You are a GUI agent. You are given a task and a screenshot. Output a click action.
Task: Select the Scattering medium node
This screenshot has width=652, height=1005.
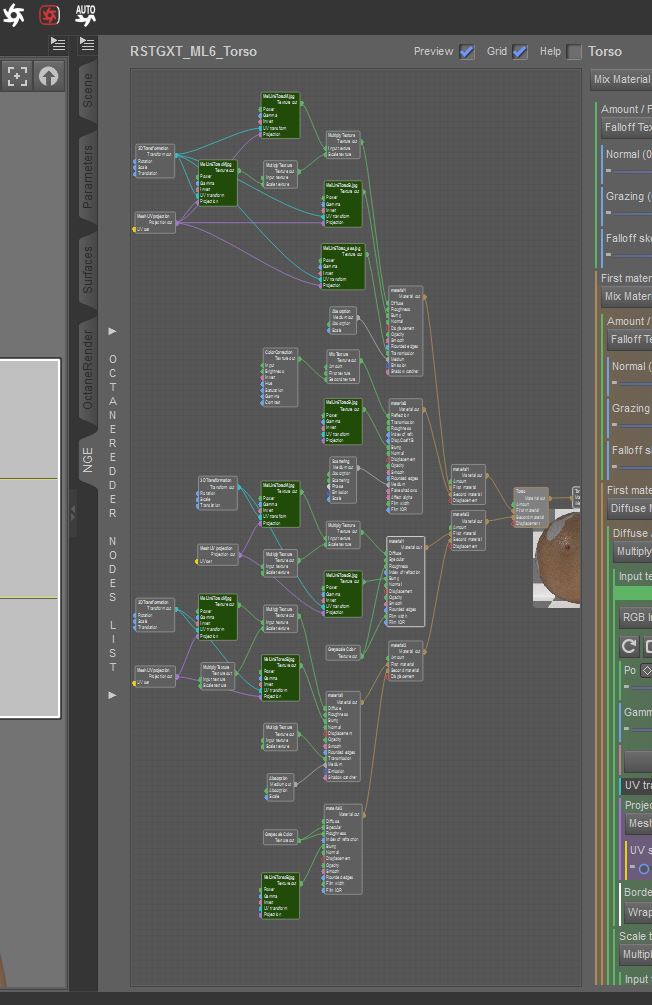point(343,479)
